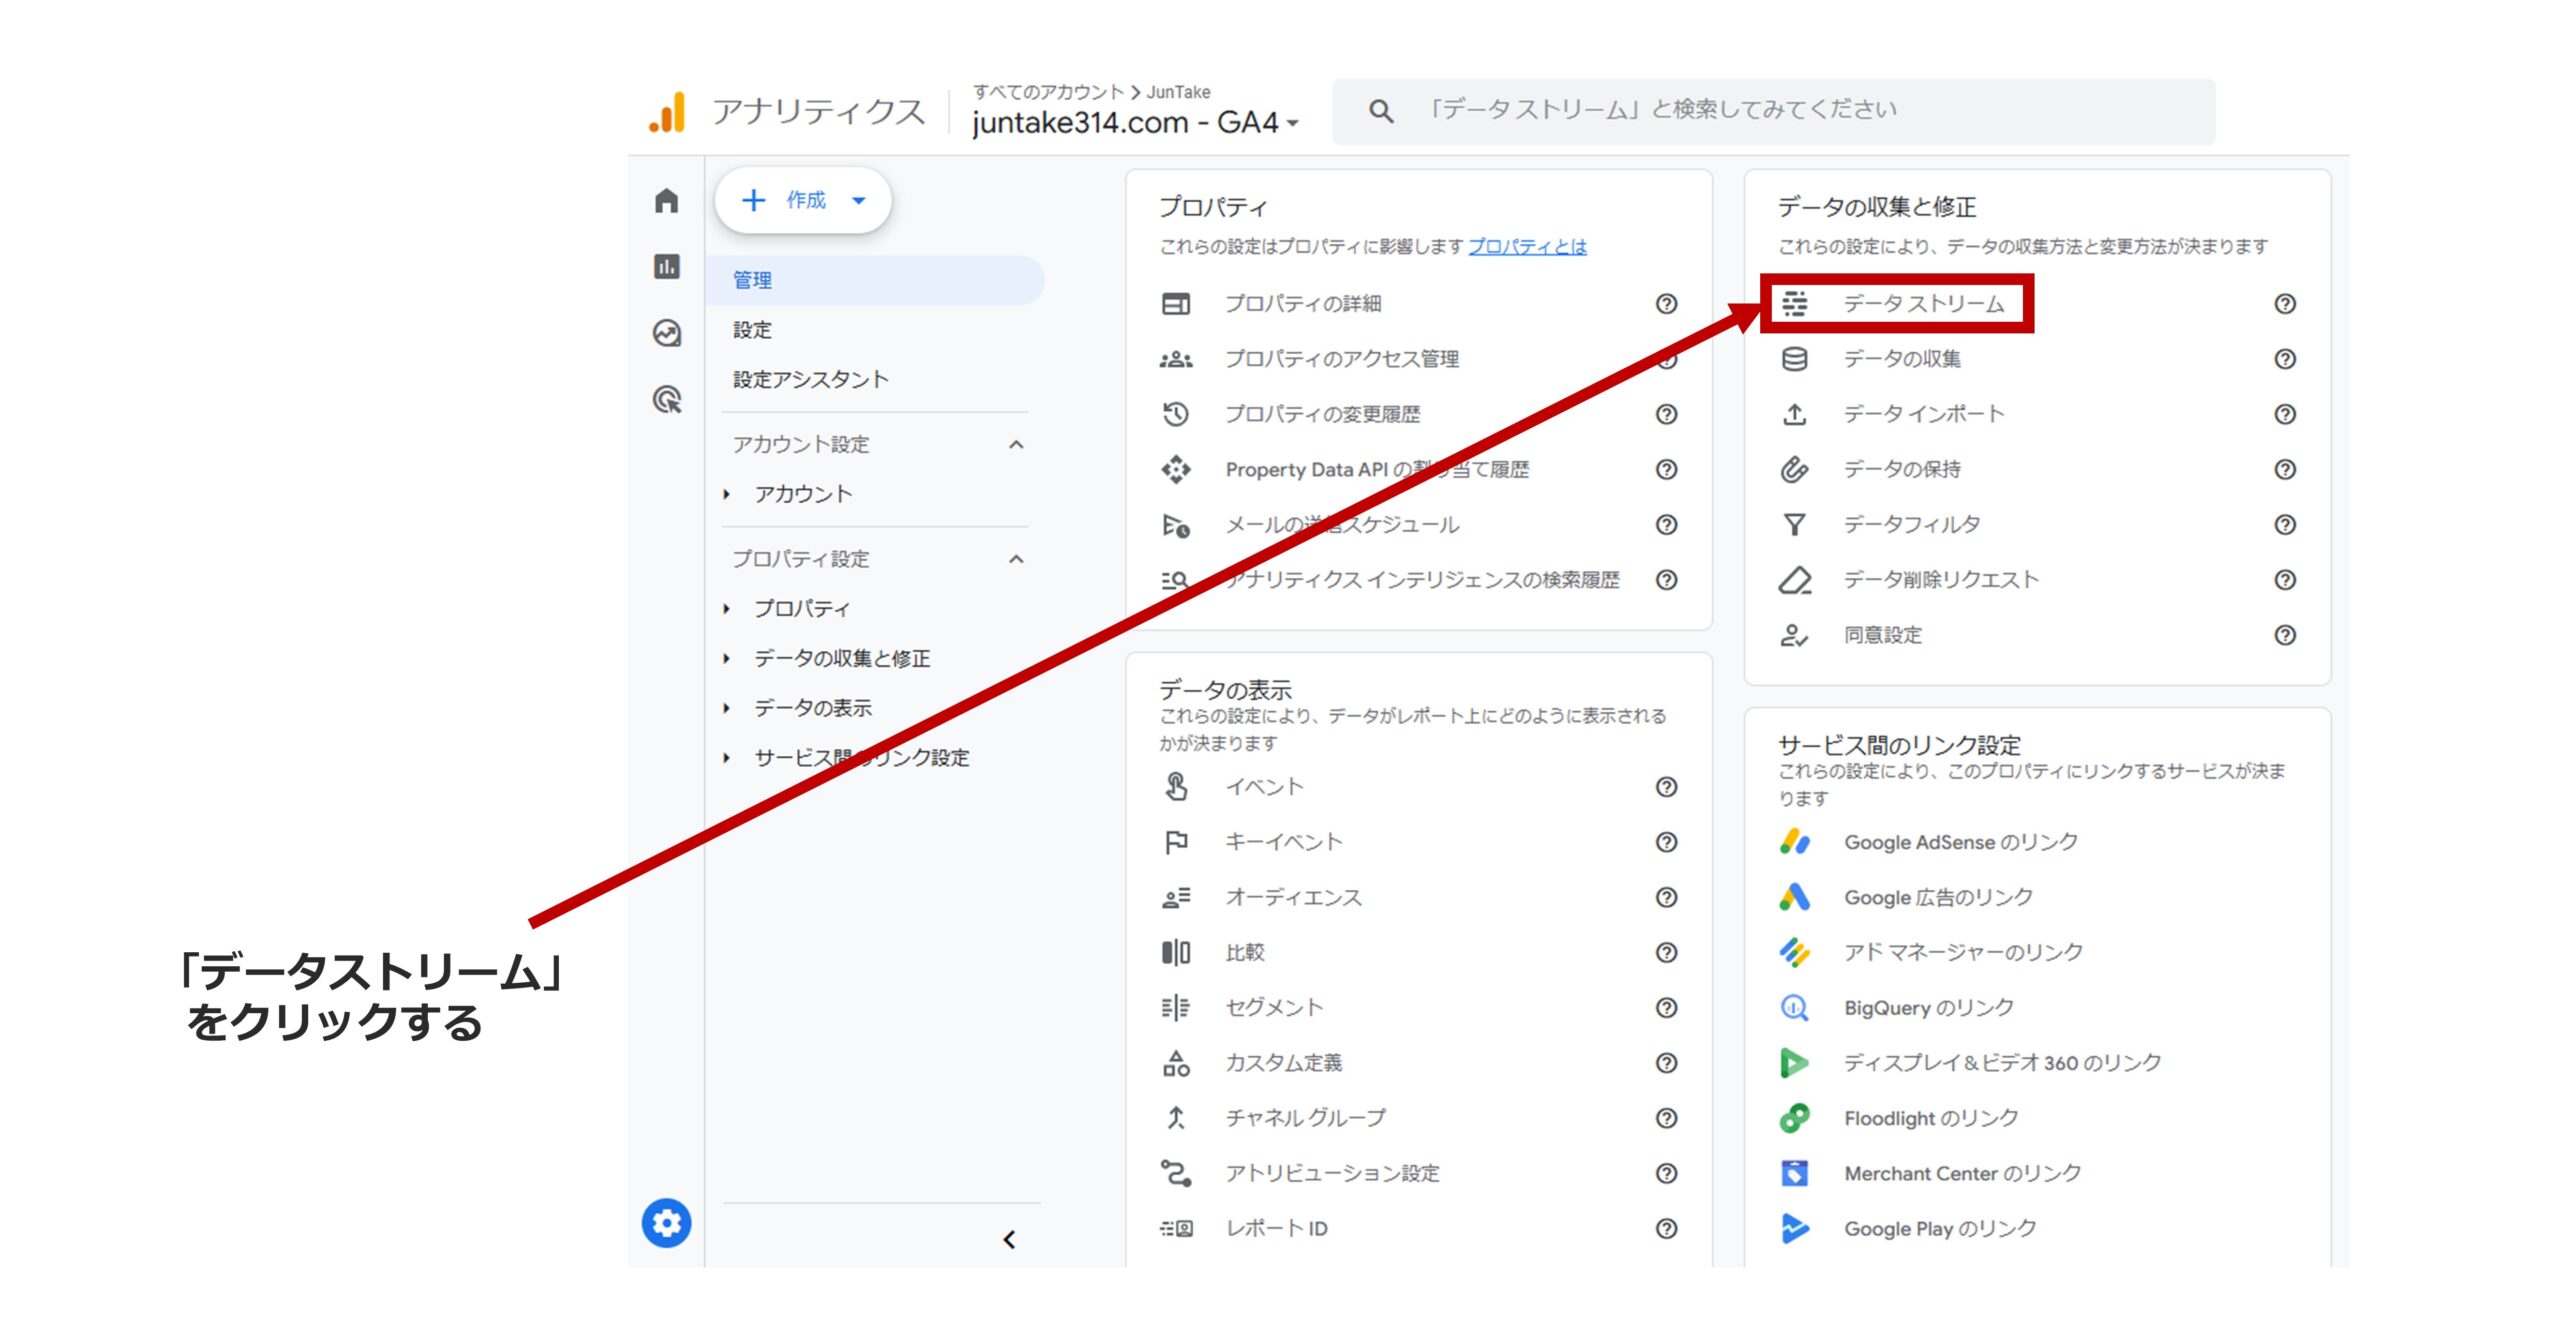This screenshot has height=1335, width=2560.
Task: Select 設定 in the left menu
Action: click(753, 329)
